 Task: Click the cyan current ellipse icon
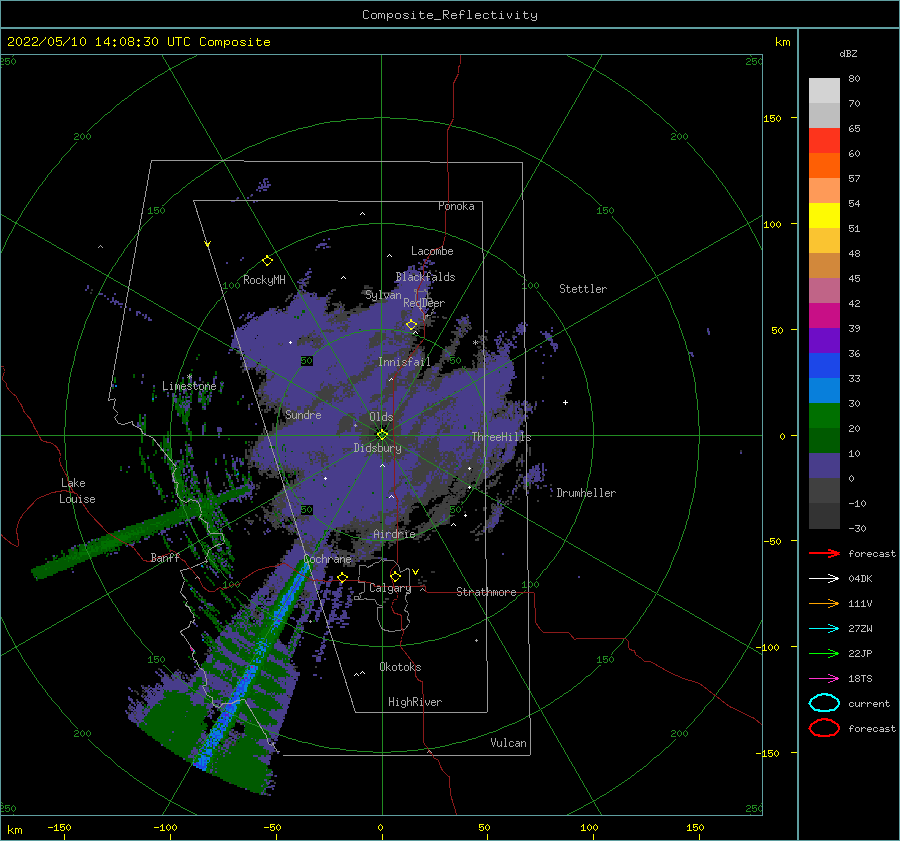point(824,703)
